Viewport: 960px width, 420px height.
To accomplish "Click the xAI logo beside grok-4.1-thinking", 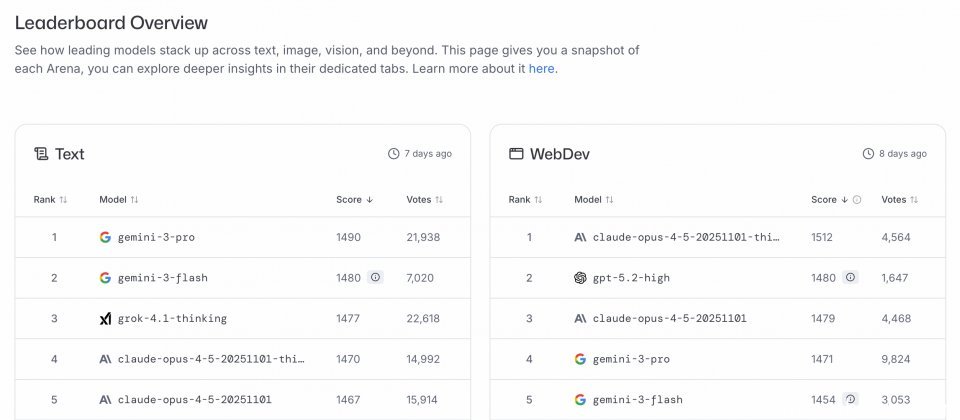I will coord(105,319).
